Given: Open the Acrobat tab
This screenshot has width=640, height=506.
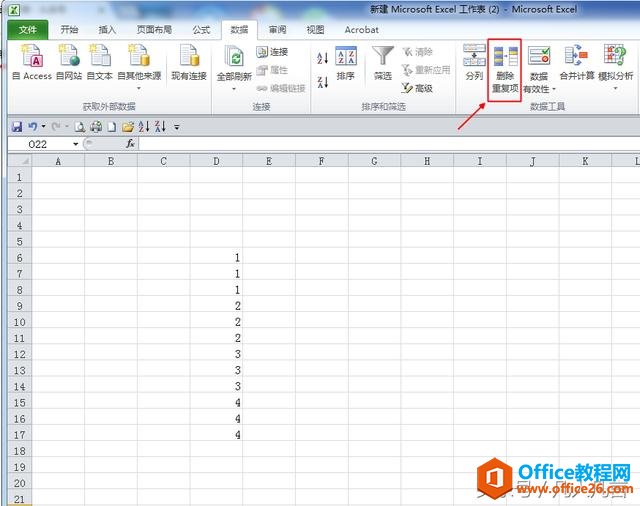Looking at the screenshot, I should coord(361,30).
